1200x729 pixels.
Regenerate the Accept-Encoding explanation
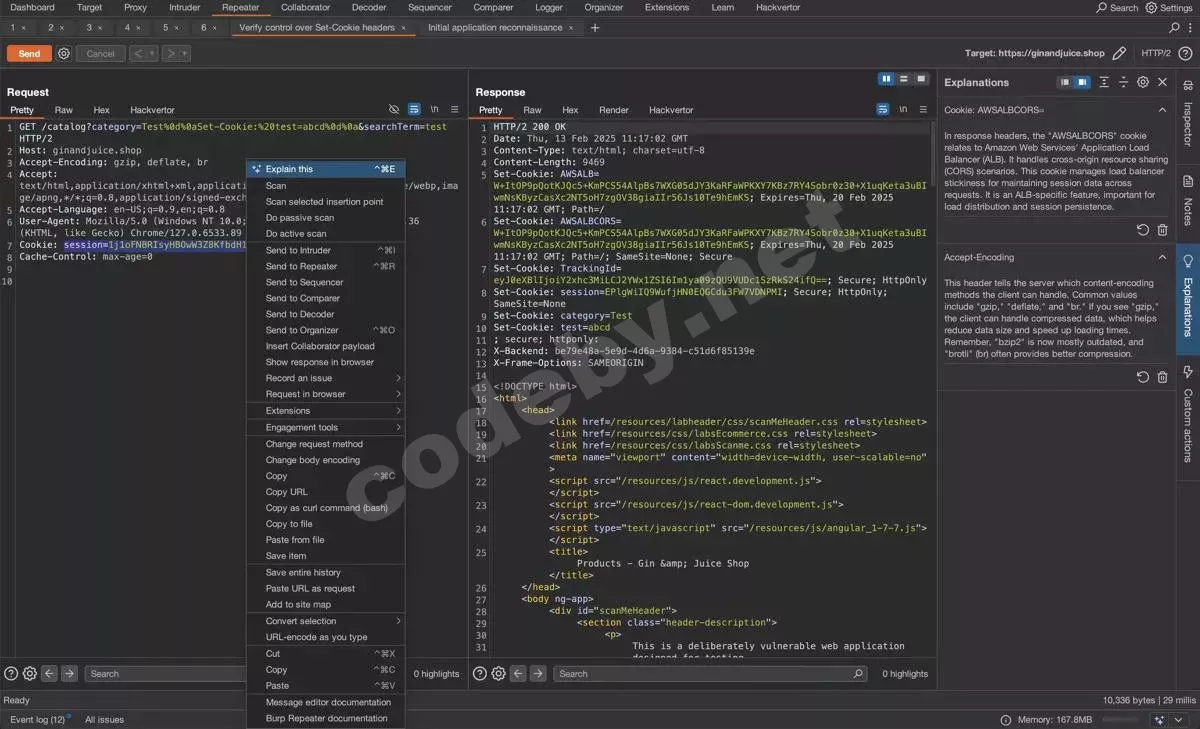(x=1143, y=377)
